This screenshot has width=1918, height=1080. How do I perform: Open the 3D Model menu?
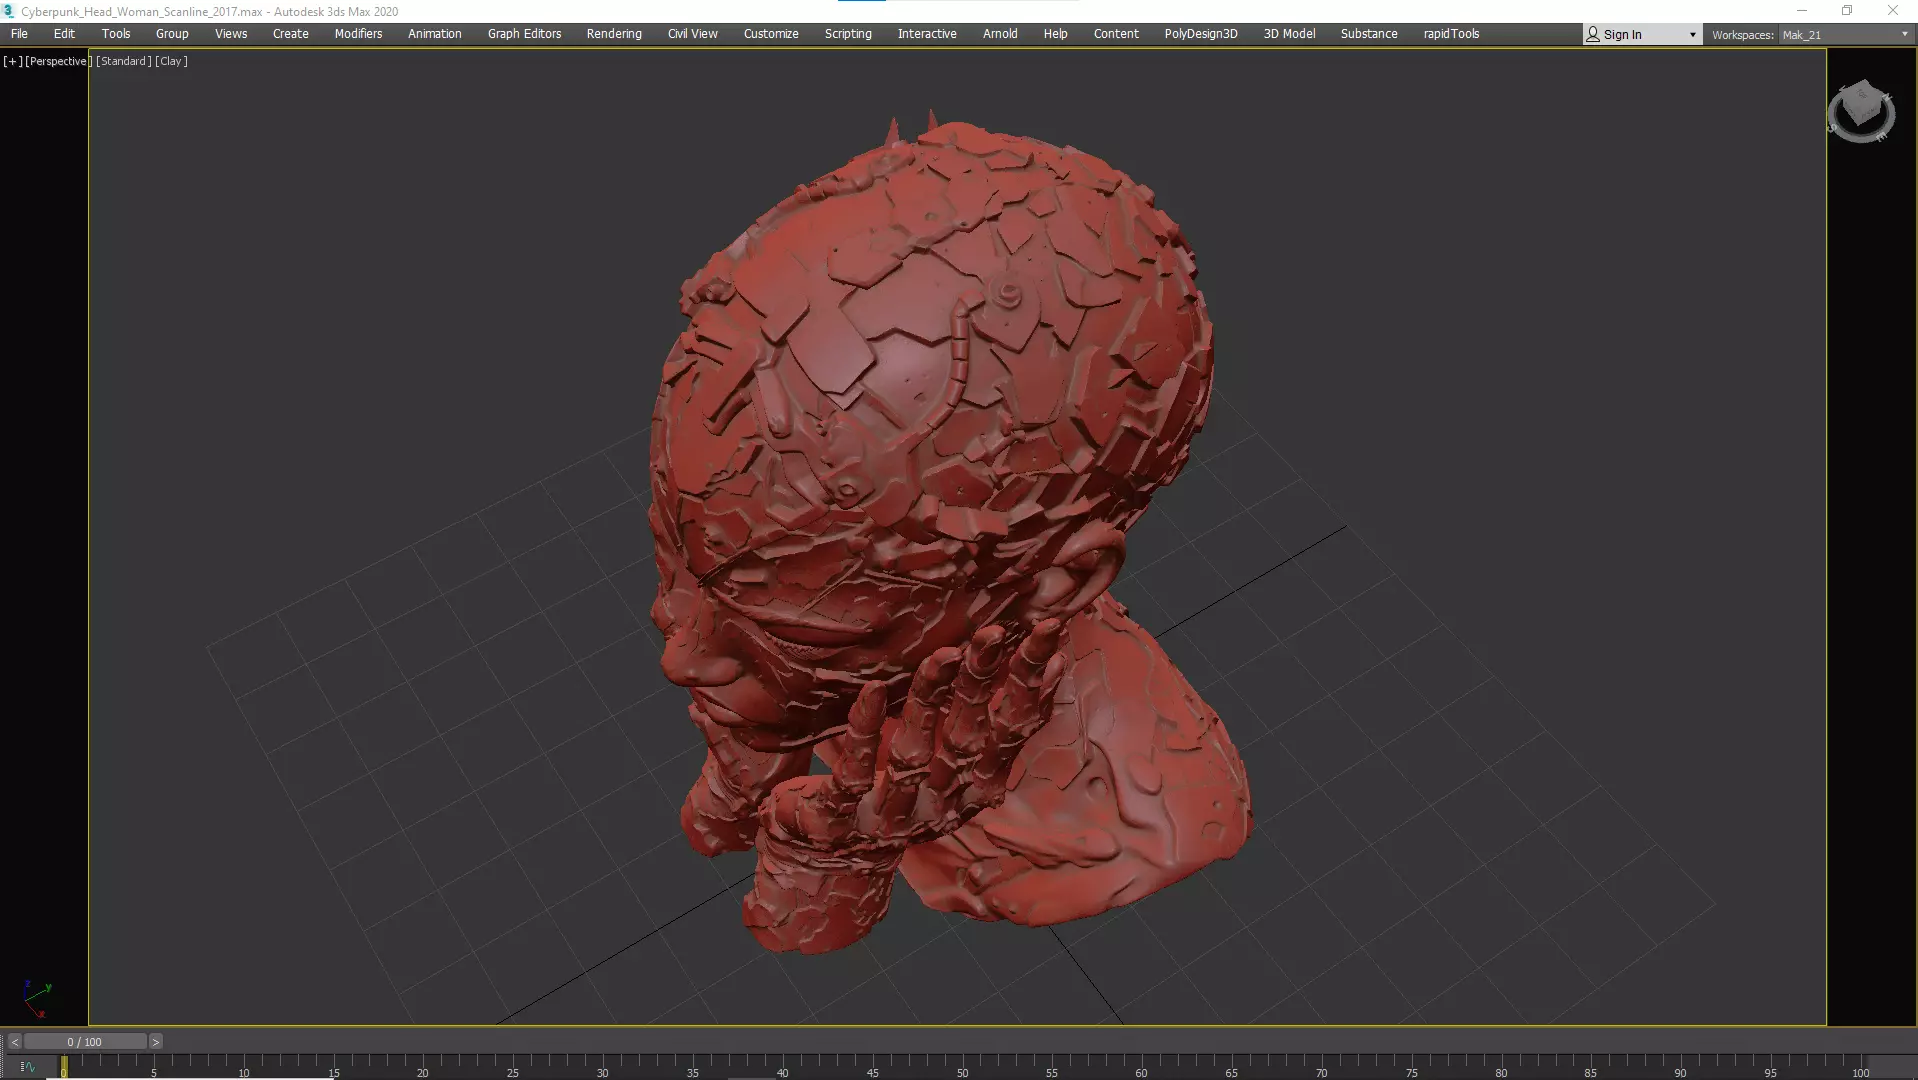pos(1290,34)
